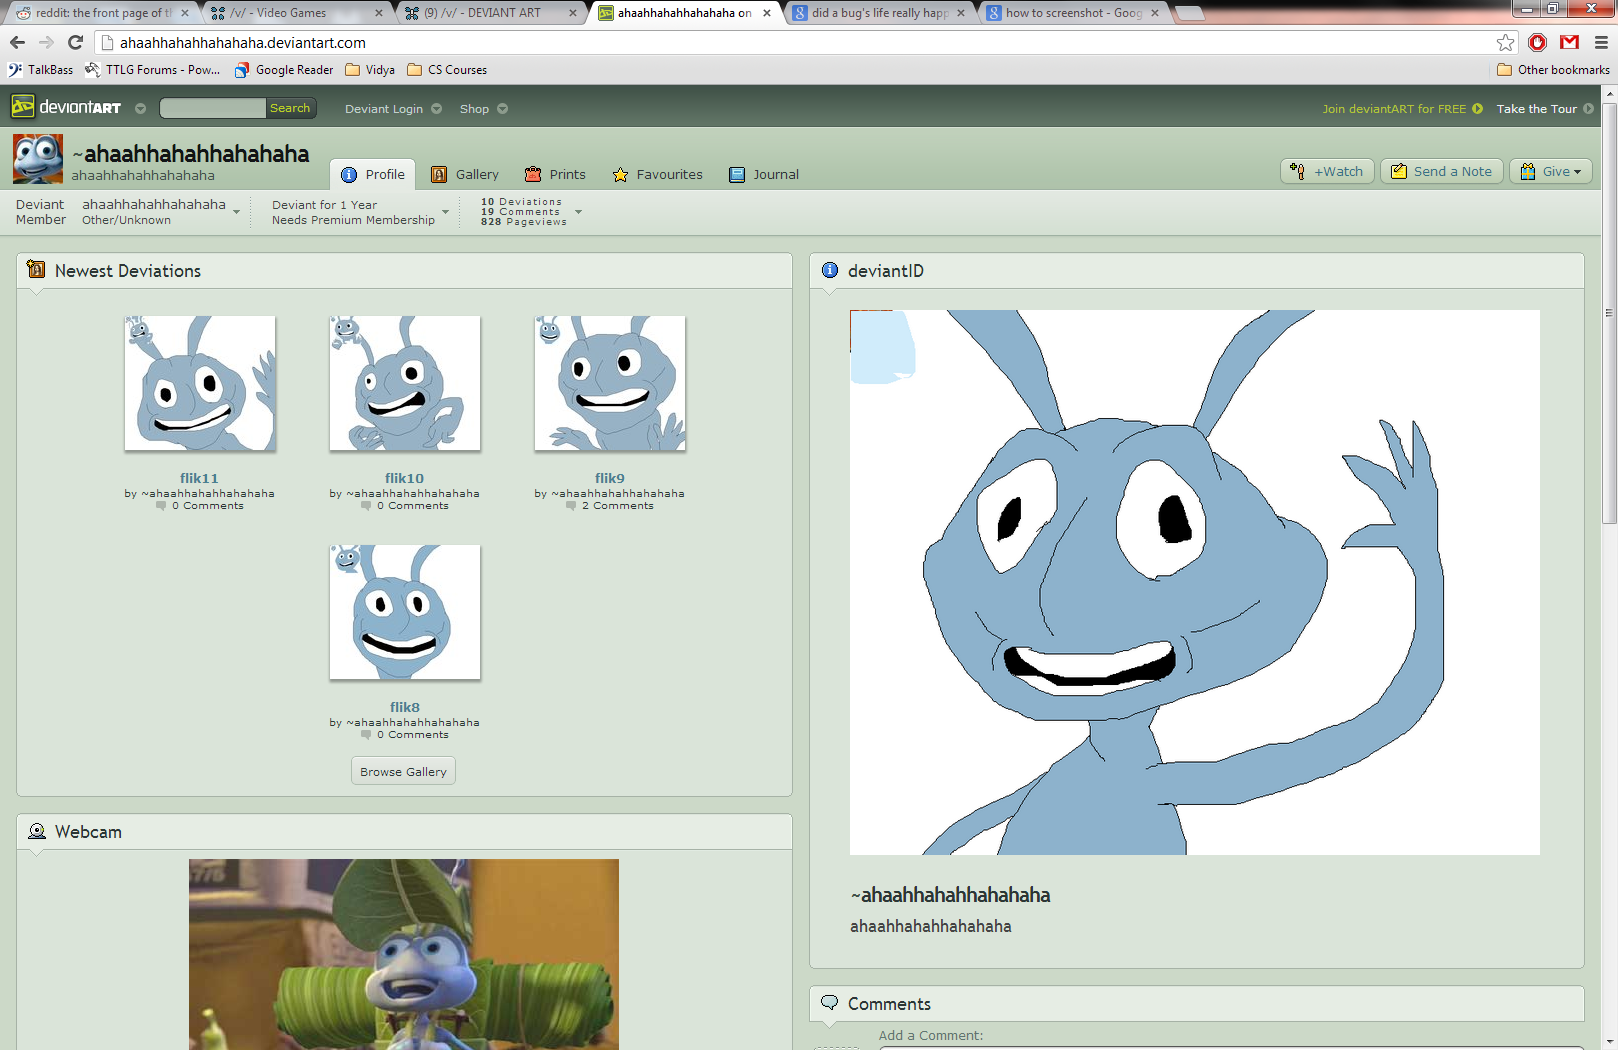The image size is (1618, 1050).
Task: Click the user avatar image
Action: tap(38, 159)
